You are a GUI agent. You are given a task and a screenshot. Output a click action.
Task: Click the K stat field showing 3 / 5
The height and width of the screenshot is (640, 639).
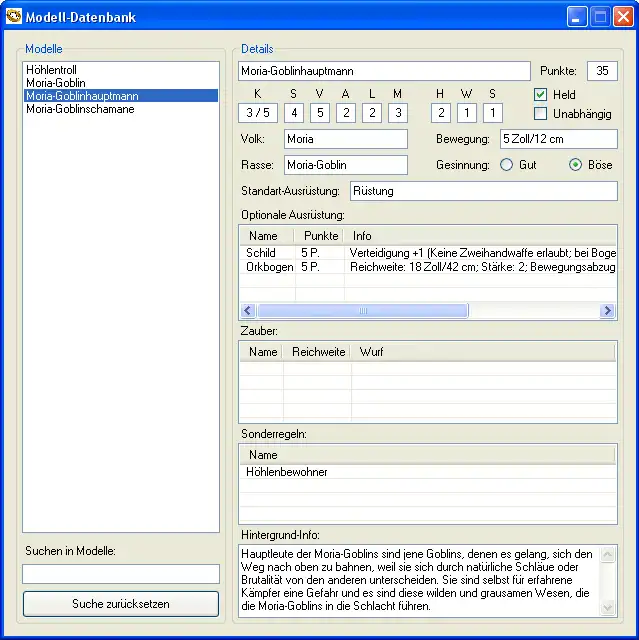258,113
